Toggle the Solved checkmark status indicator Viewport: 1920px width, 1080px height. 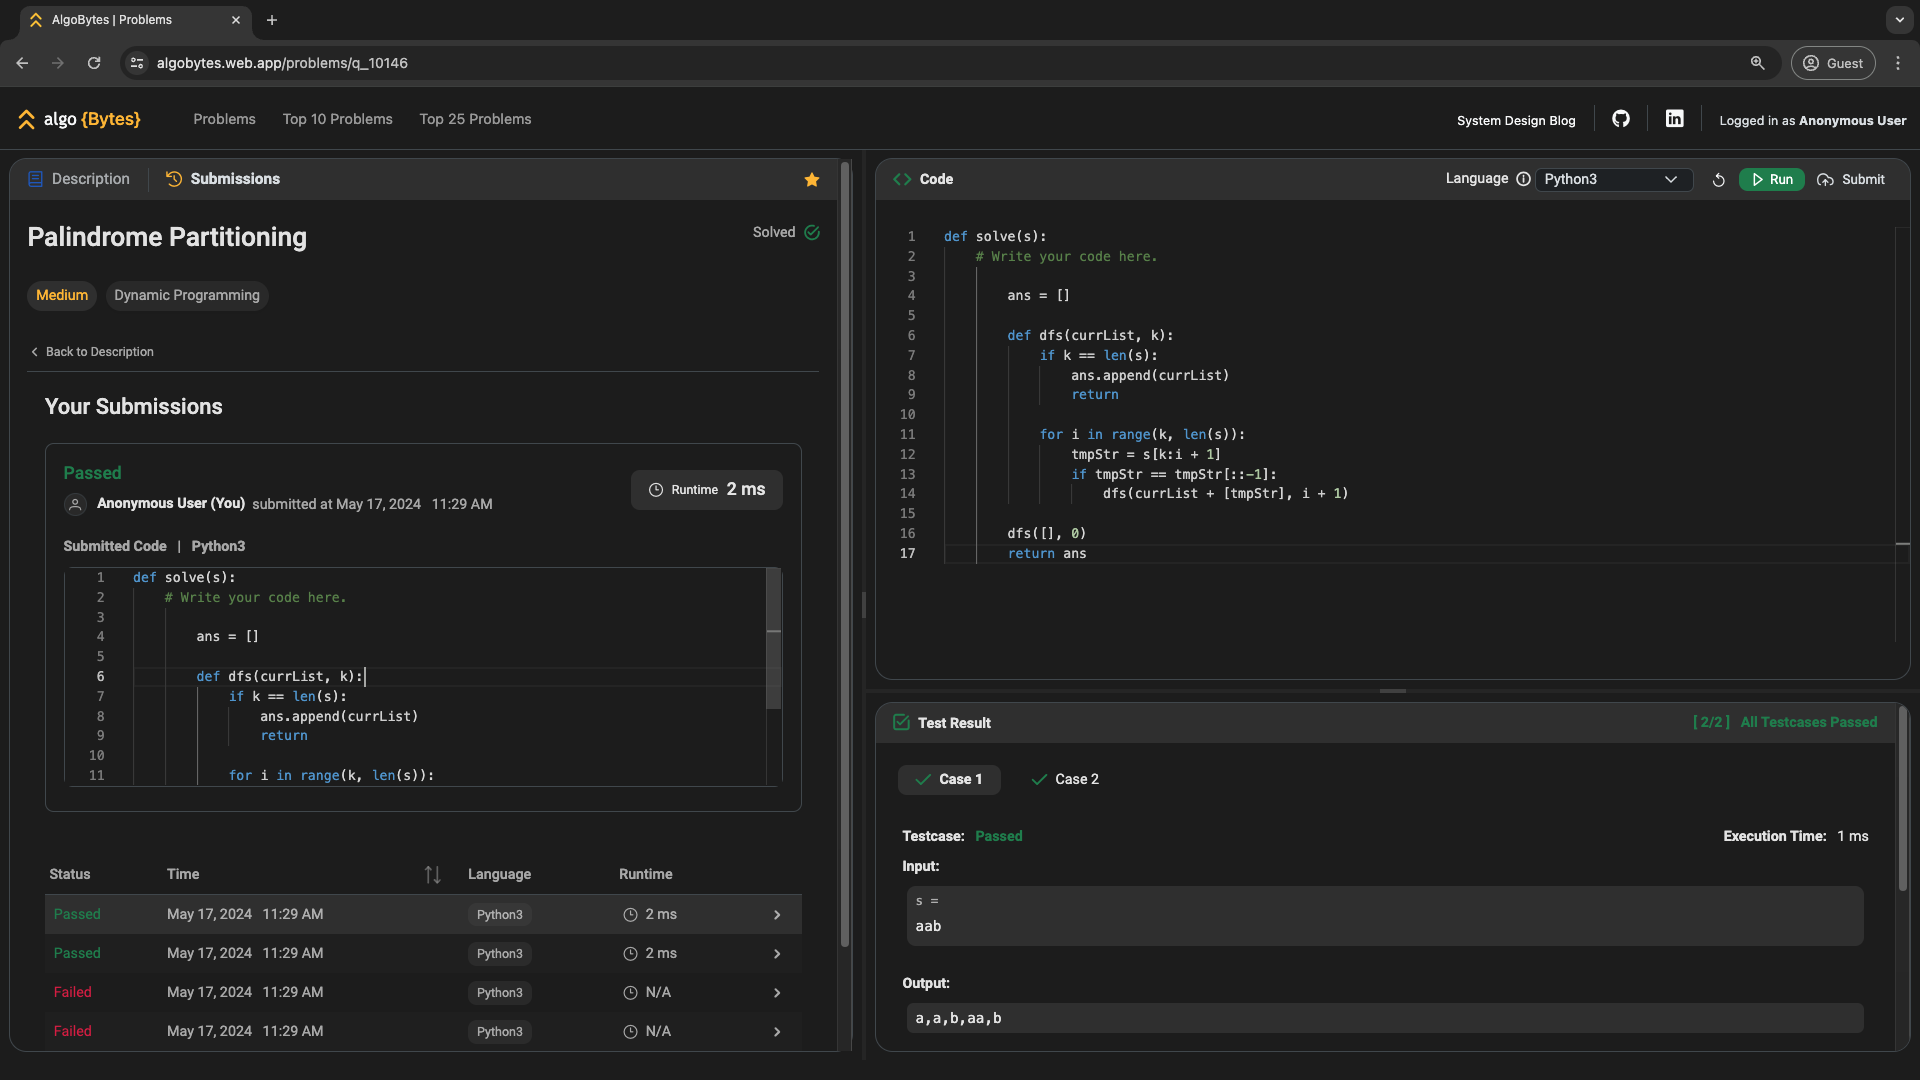point(814,232)
